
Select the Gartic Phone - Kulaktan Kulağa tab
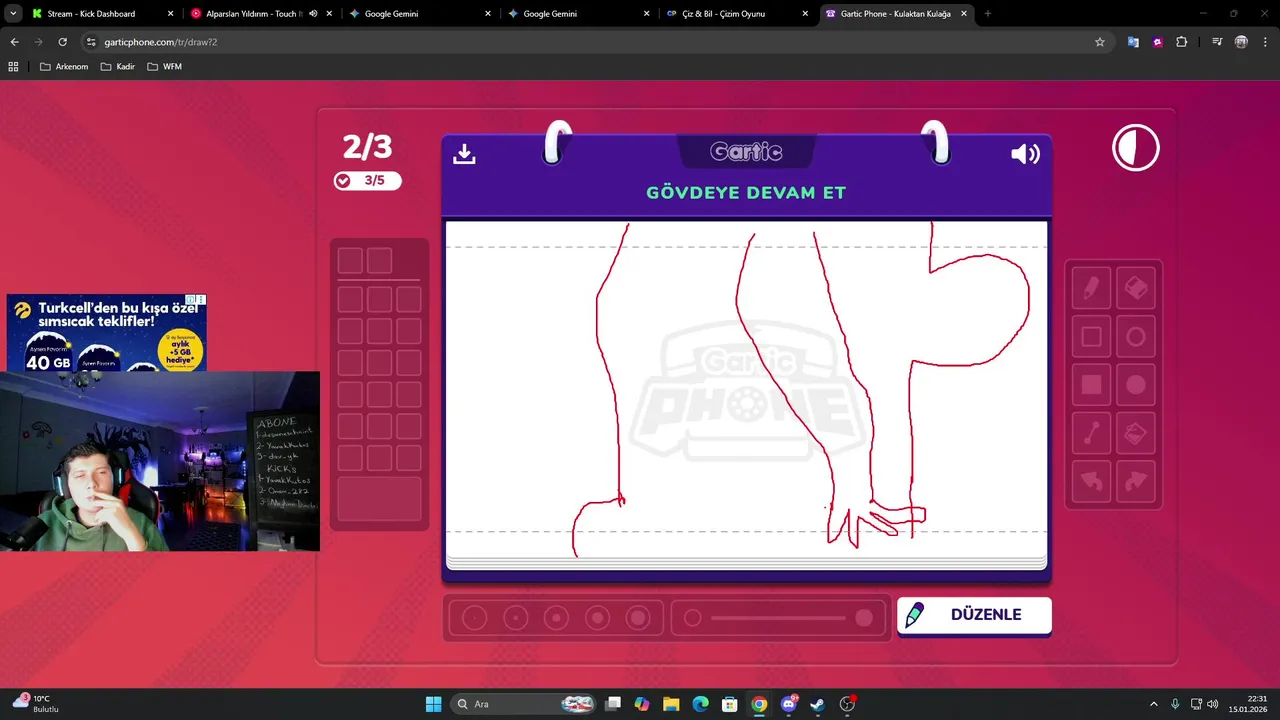pos(896,14)
